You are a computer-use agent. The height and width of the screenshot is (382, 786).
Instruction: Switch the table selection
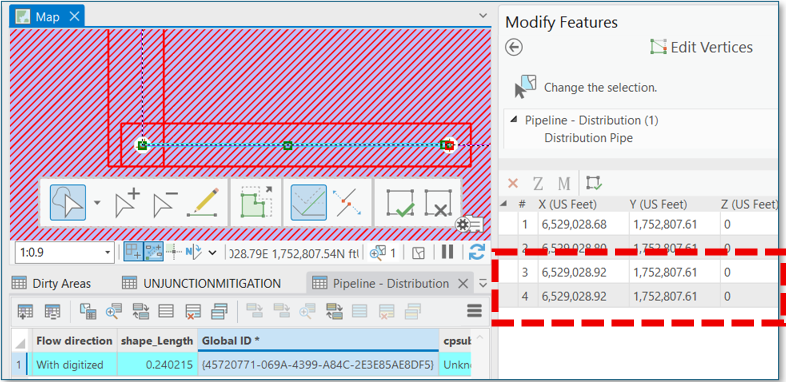tap(141, 312)
